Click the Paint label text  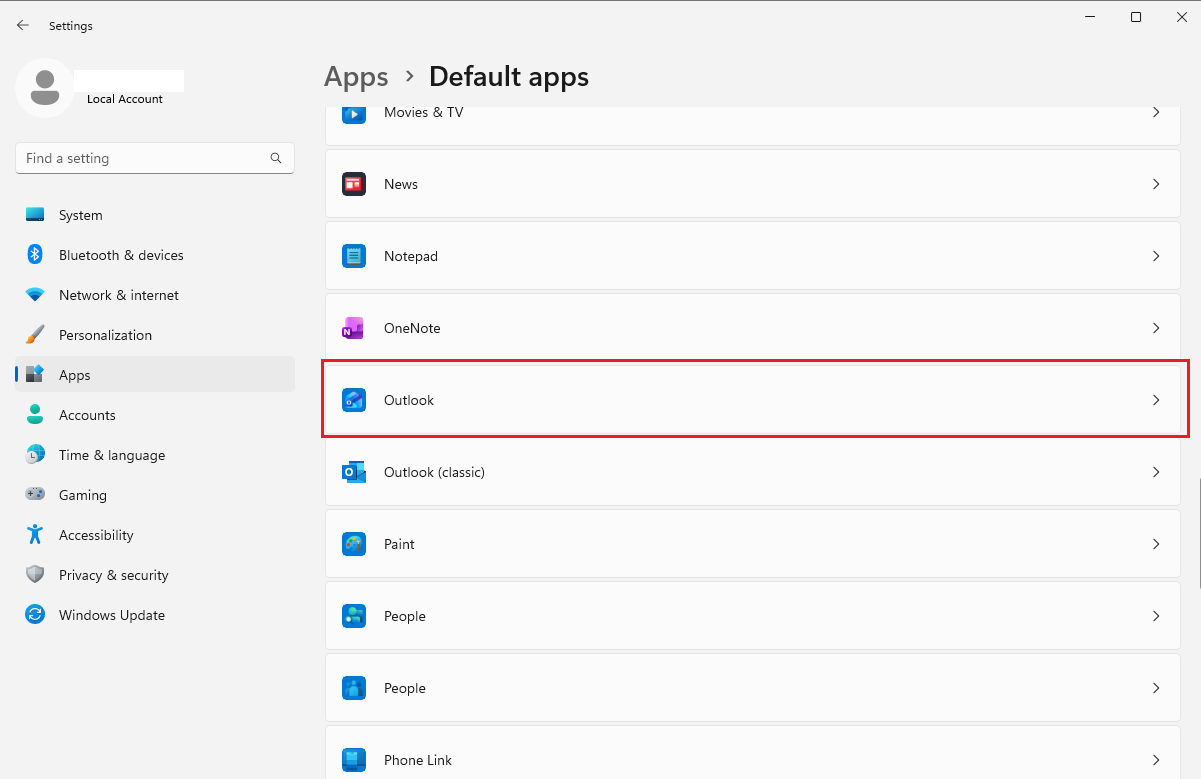(399, 544)
